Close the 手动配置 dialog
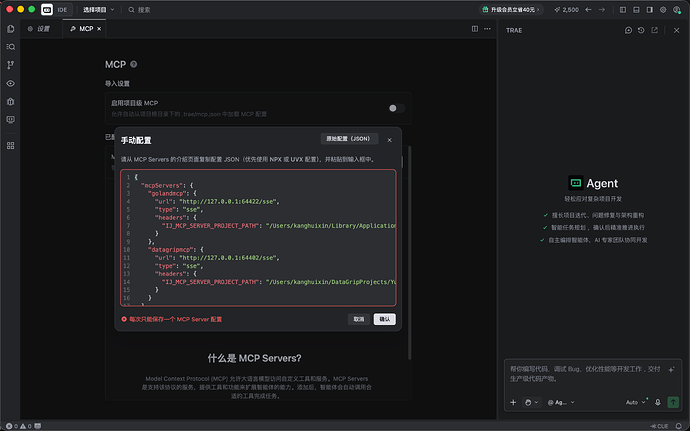This screenshot has height=431, width=690. 389,140
